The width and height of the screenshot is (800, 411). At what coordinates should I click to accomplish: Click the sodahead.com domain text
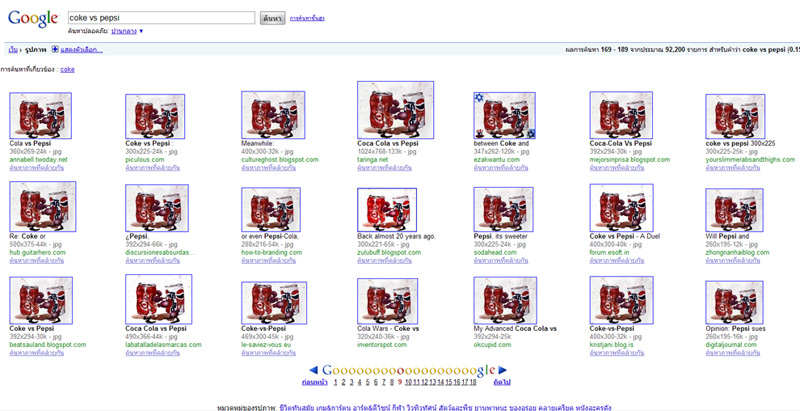[x=495, y=252]
